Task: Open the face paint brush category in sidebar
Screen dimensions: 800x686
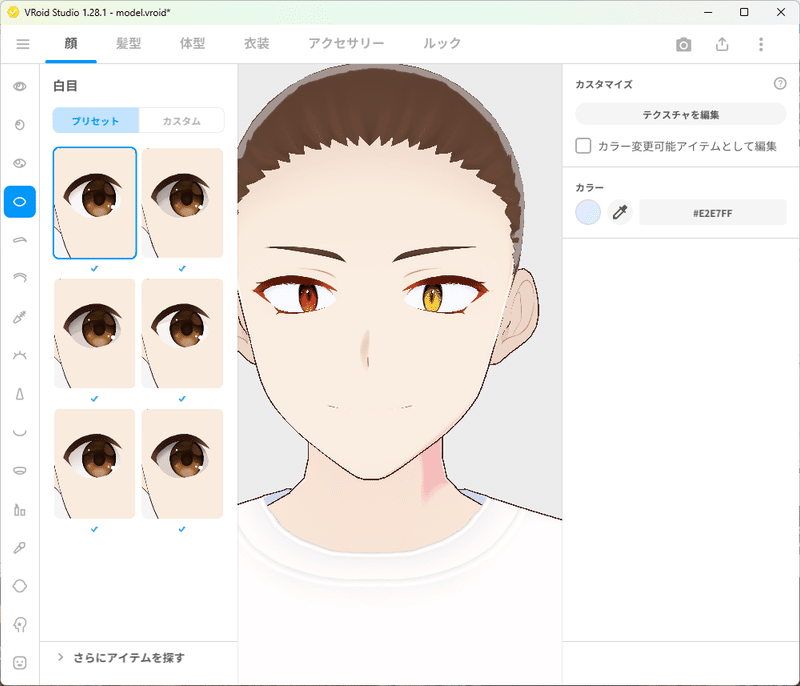Action: tap(20, 548)
